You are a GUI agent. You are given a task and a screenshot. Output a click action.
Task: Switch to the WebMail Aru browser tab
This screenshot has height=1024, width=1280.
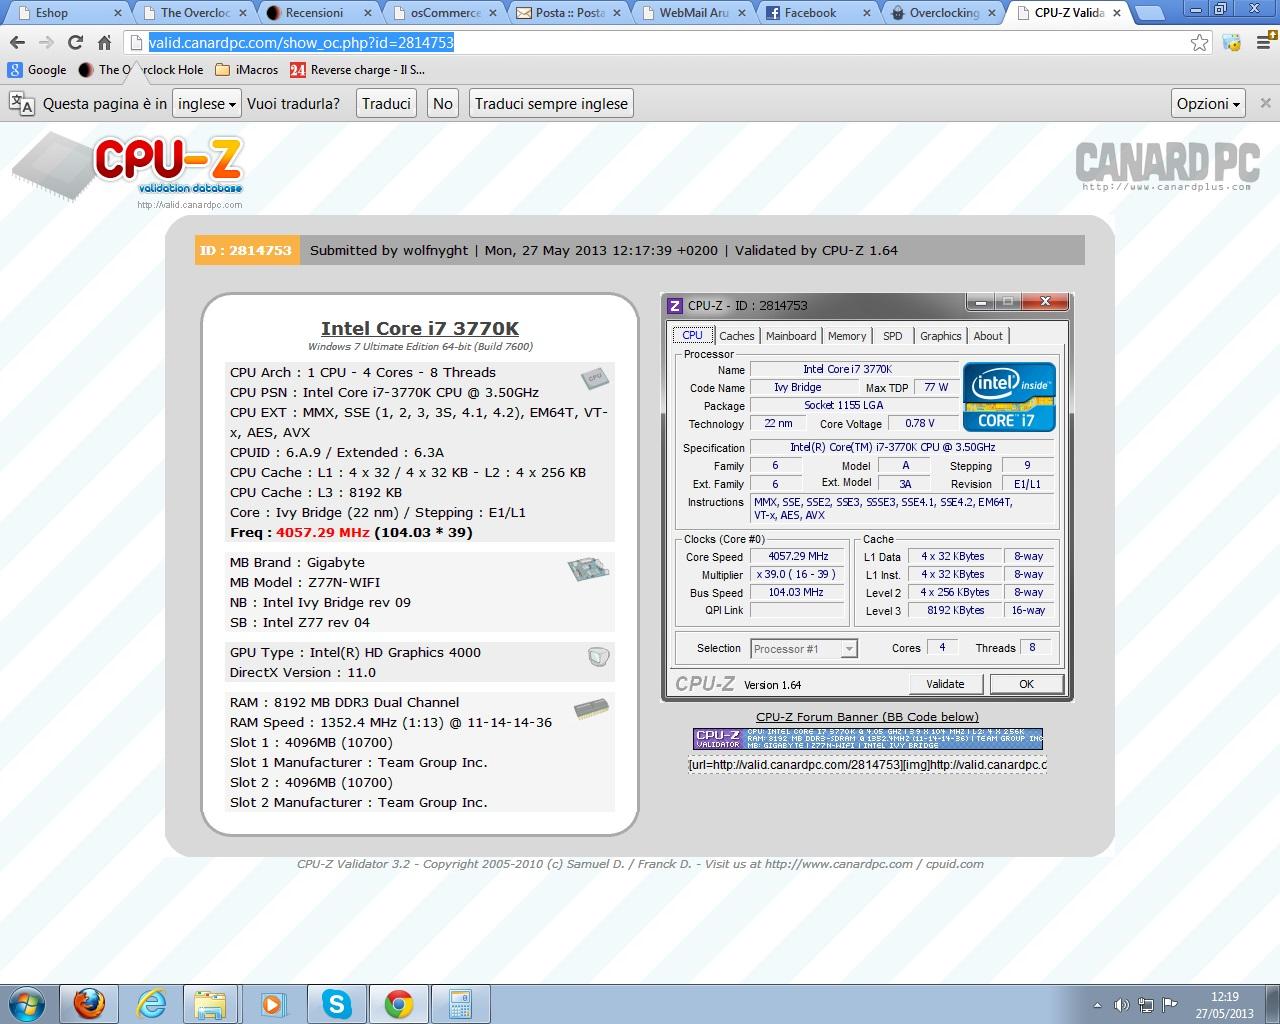[695, 13]
